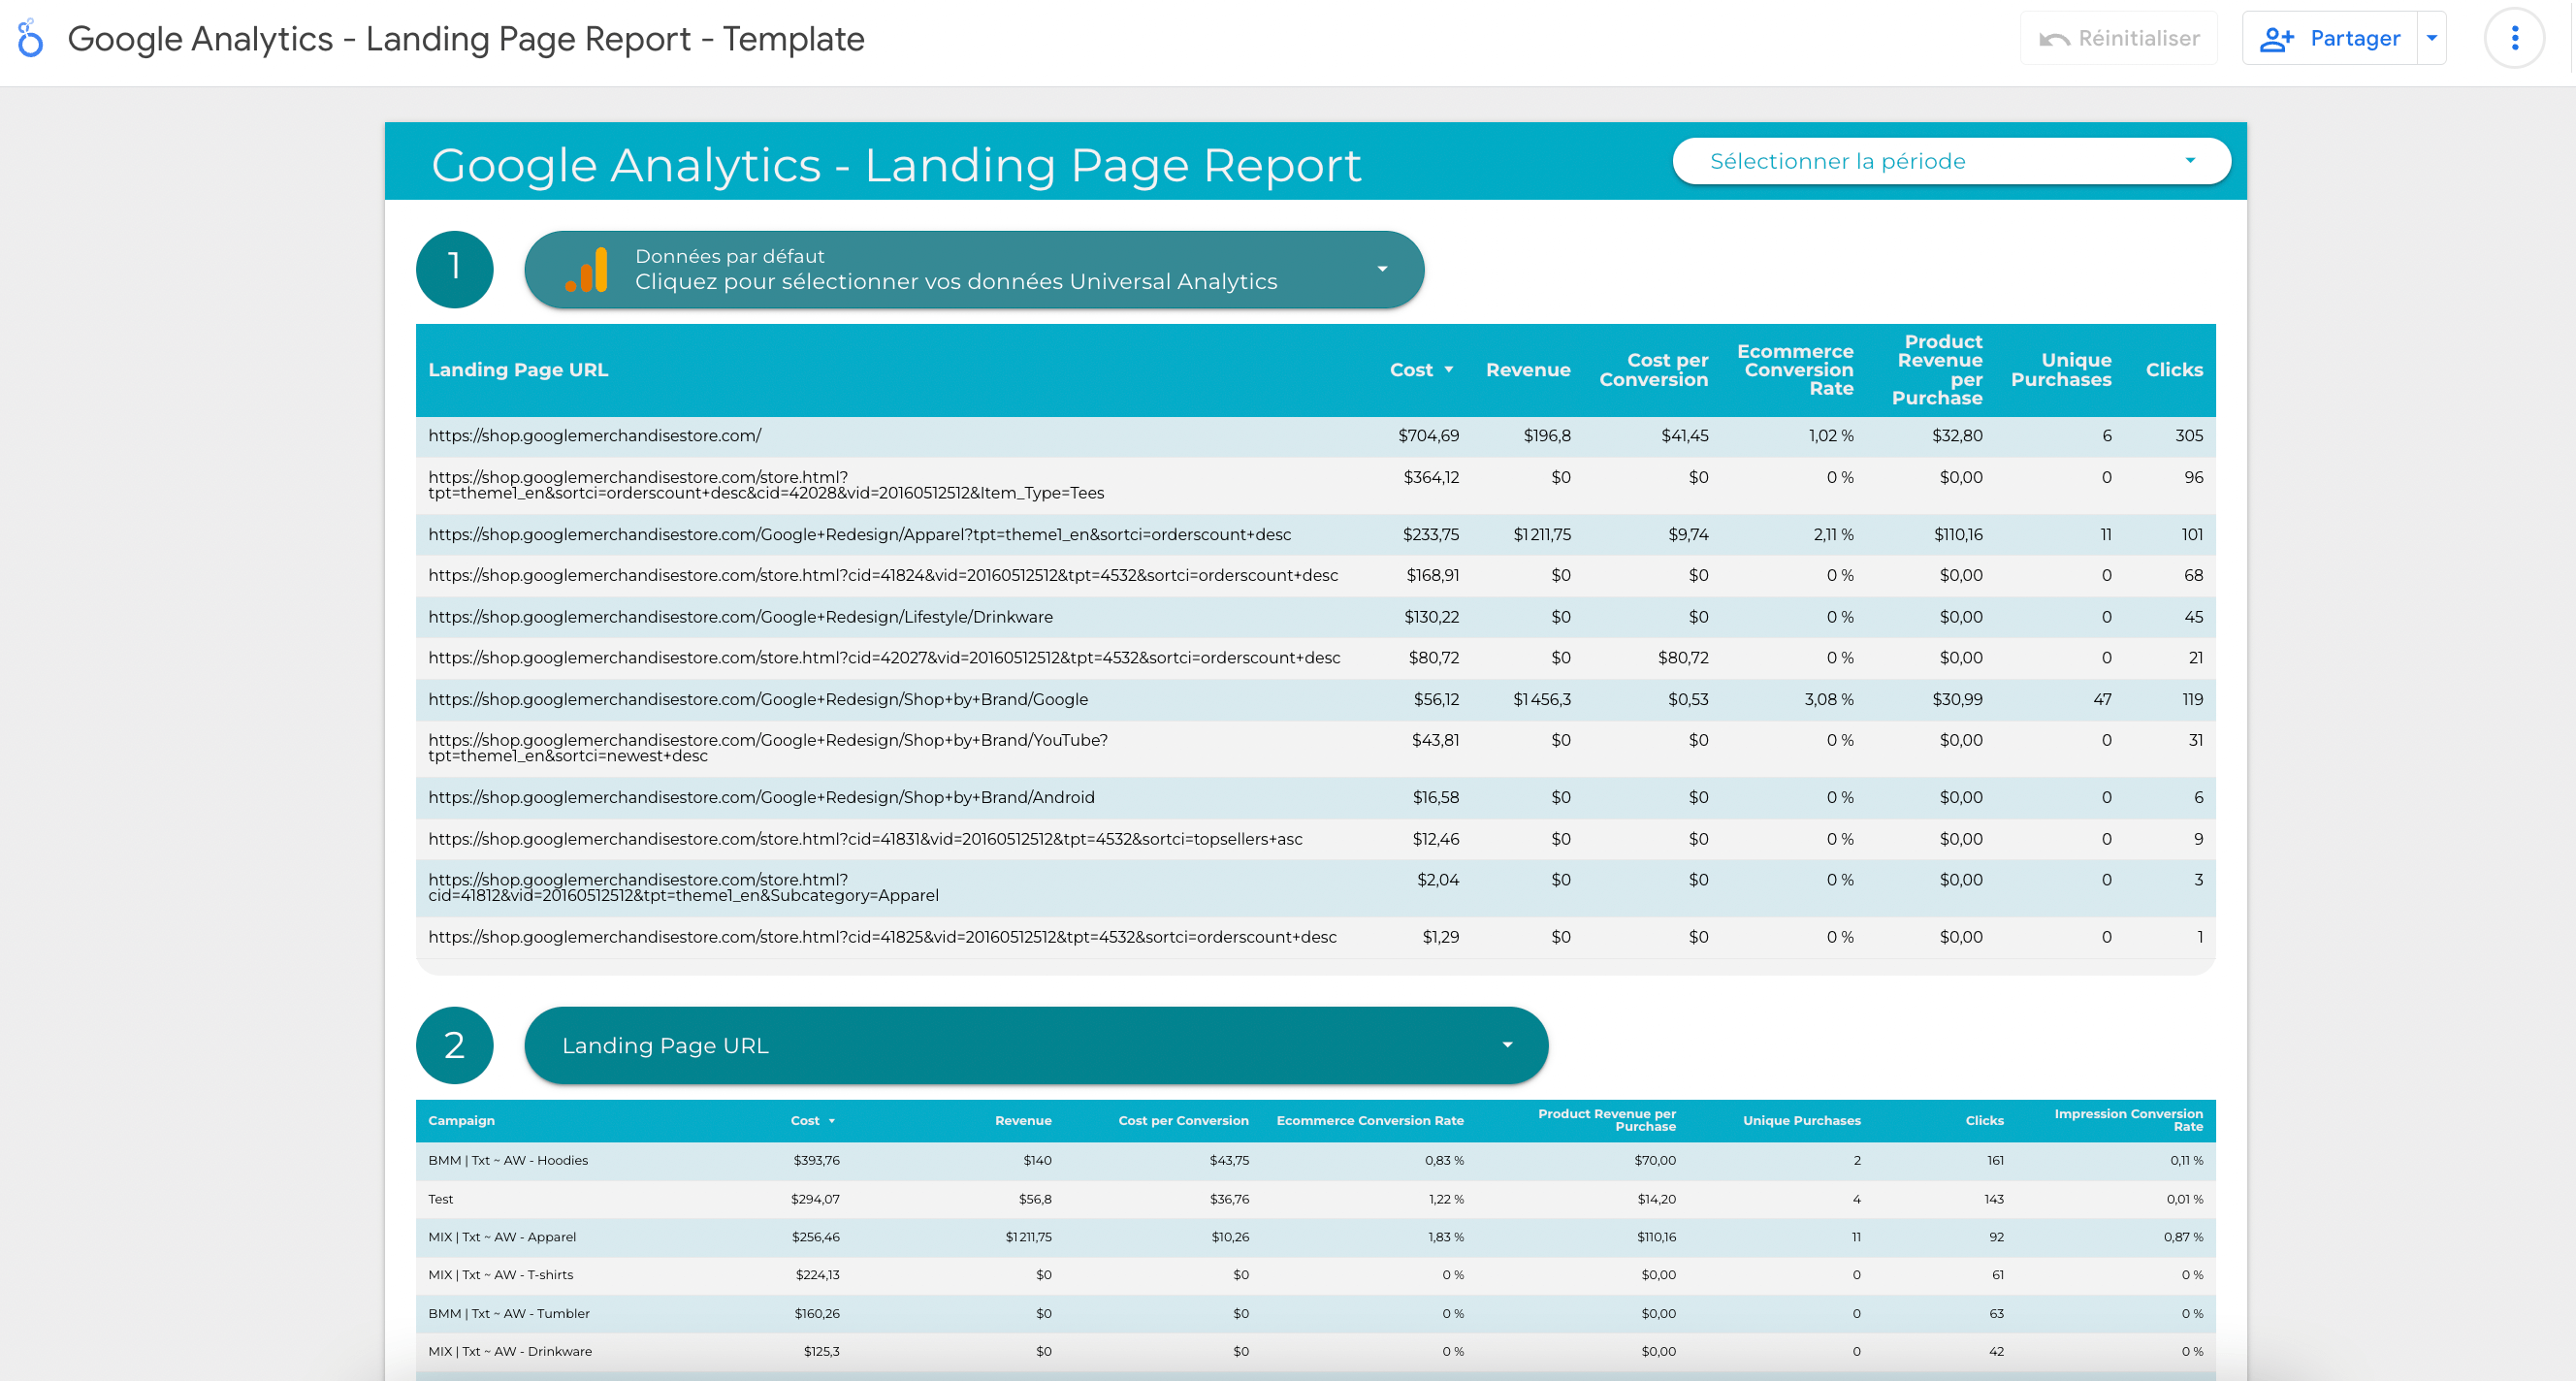Click the Impression Conversion Rate header

coord(2128,1120)
